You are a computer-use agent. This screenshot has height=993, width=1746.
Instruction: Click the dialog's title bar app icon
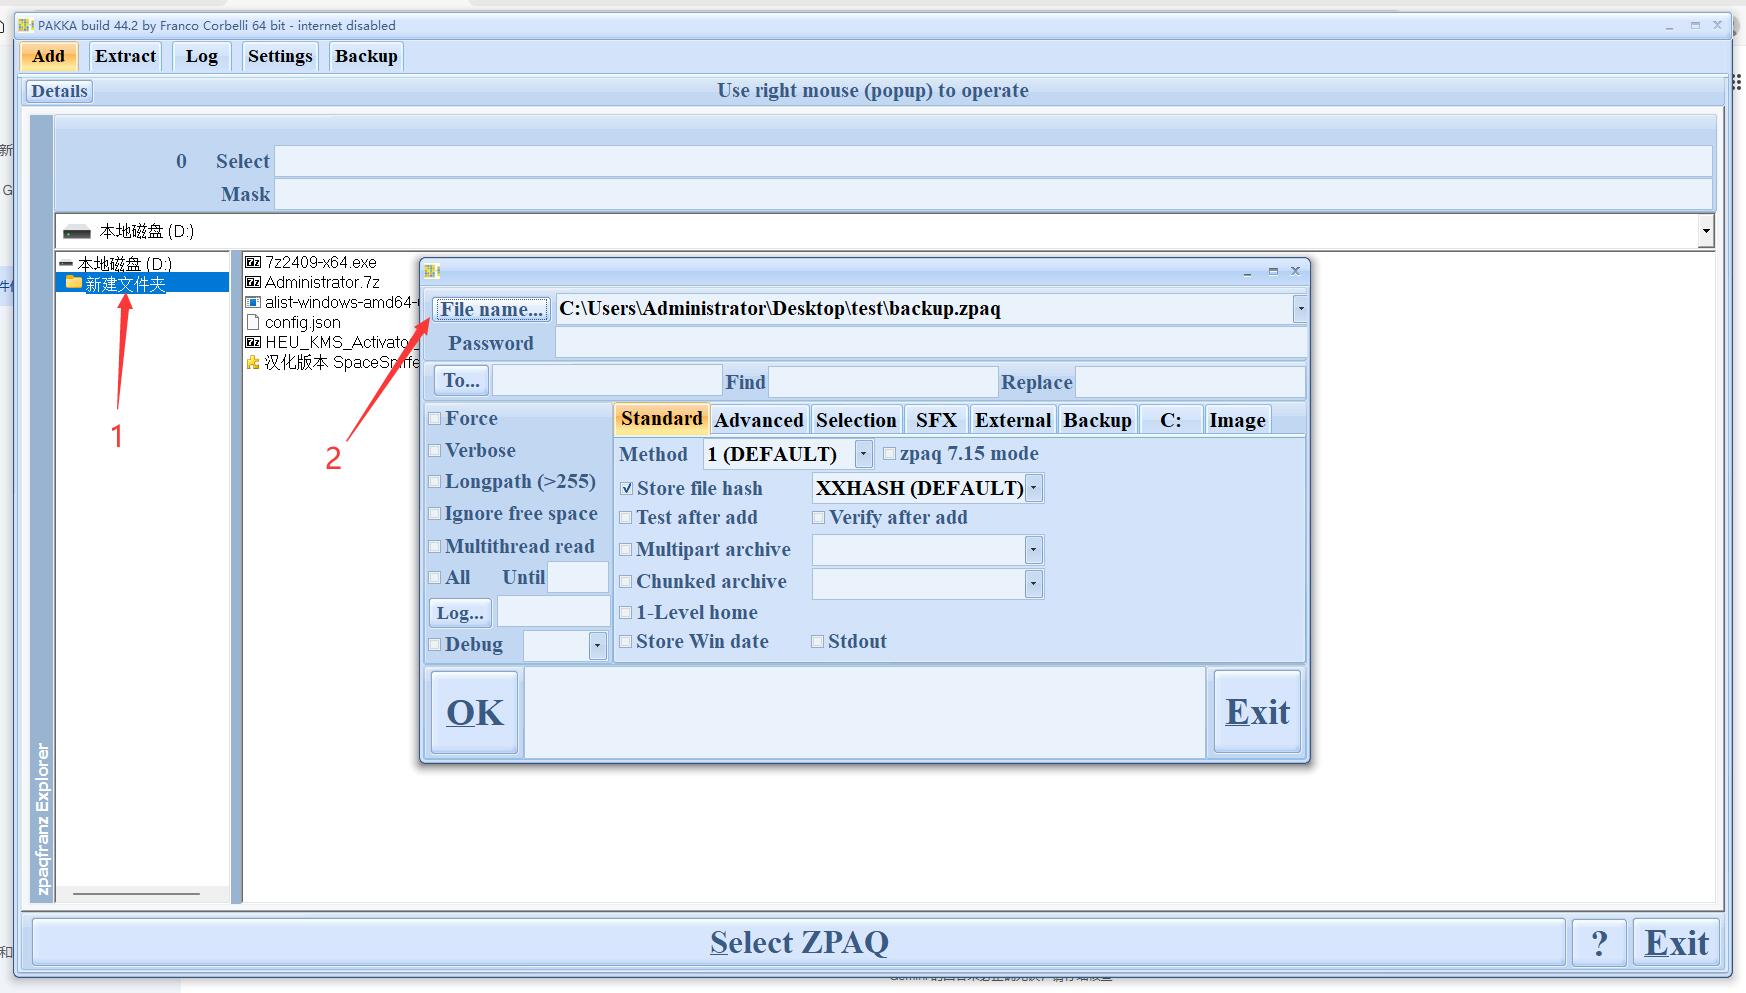pyautogui.click(x=432, y=271)
